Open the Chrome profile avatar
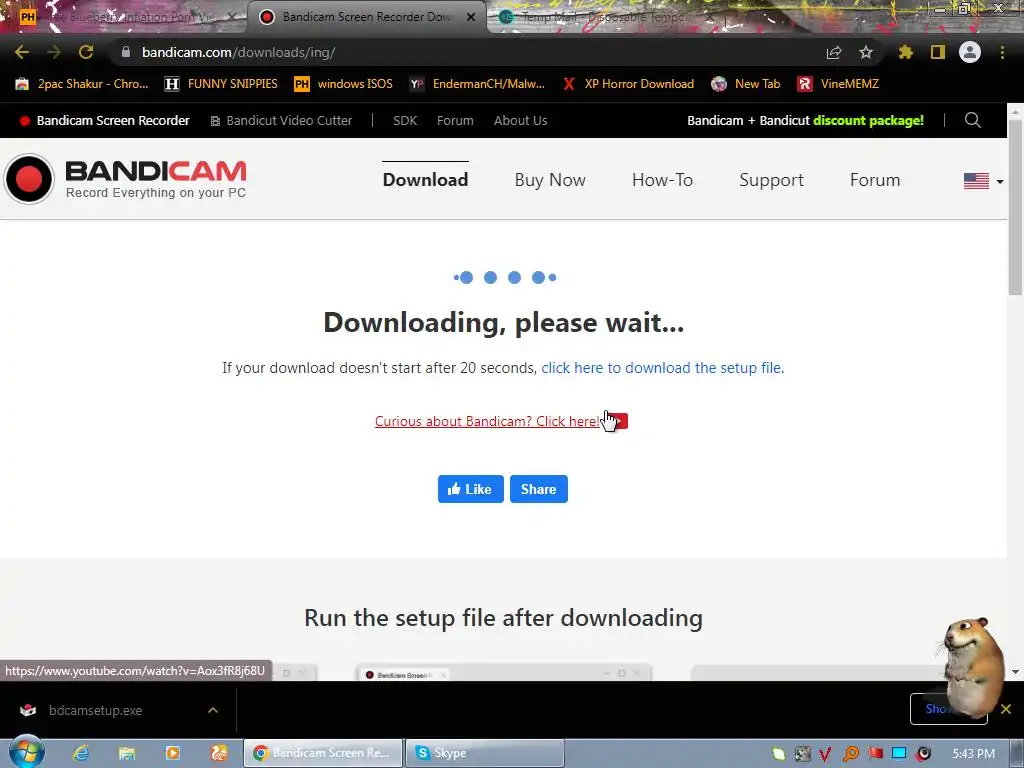Screen dimensions: 1024x768 (x=970, y=52)
